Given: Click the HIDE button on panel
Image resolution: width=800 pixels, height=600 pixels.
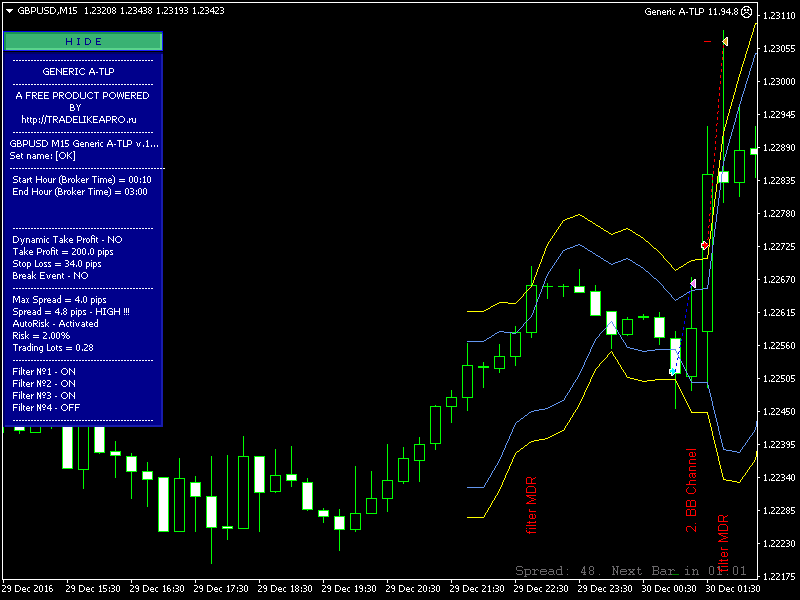Looking at the screenshot, I should click(83, 41).
